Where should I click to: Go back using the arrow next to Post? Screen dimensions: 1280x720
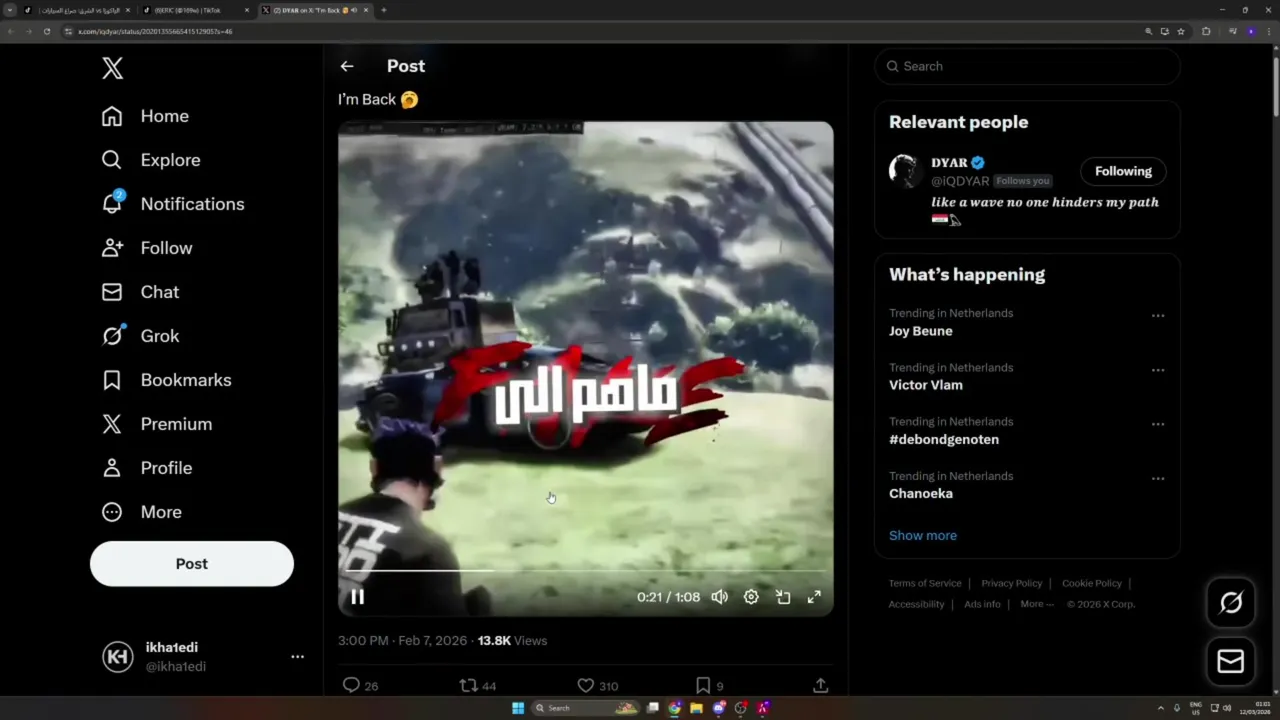[x=347, y=66]
